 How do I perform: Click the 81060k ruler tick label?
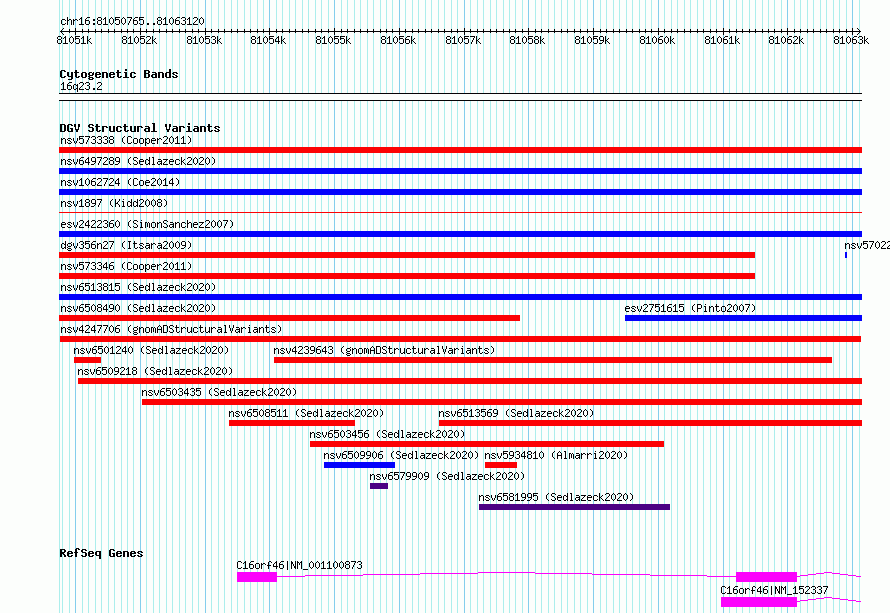click(x=657, y=40)
